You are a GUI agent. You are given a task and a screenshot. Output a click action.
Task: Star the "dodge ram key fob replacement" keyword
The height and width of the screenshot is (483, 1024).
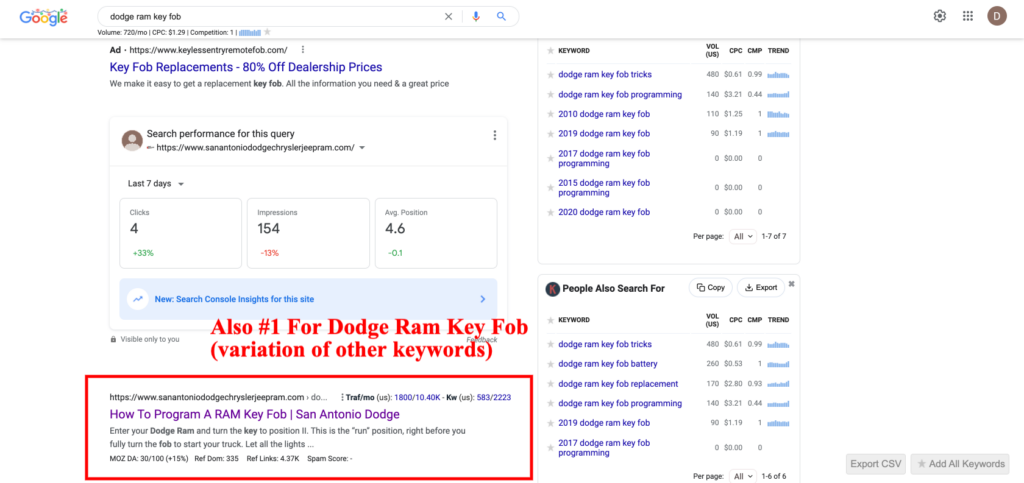[x=551, y=384]
